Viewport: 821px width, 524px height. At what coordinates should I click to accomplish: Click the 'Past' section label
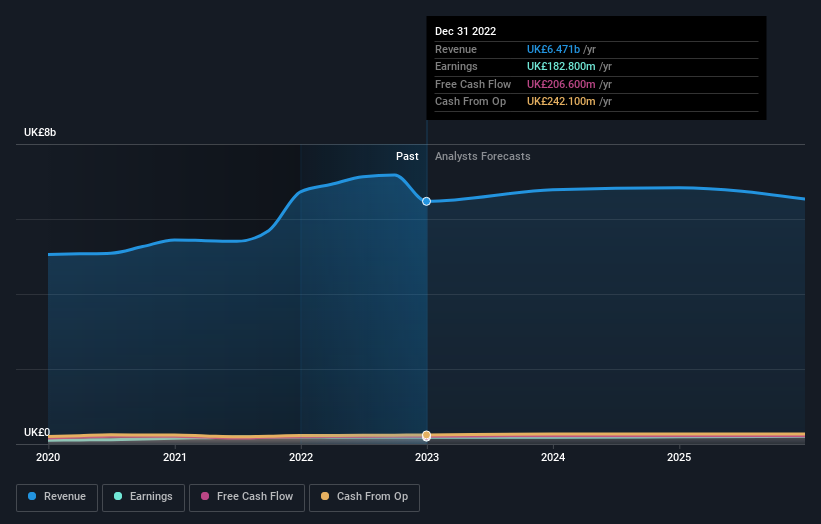(x=407, y=157)
